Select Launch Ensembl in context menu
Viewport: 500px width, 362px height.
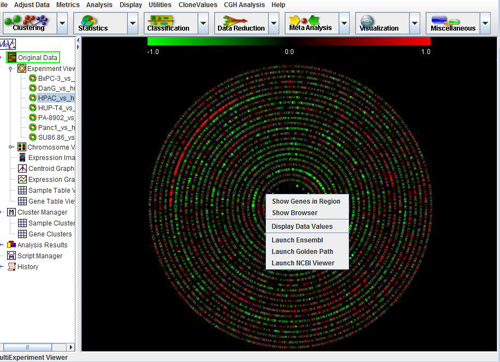click(x=297, y=240)
